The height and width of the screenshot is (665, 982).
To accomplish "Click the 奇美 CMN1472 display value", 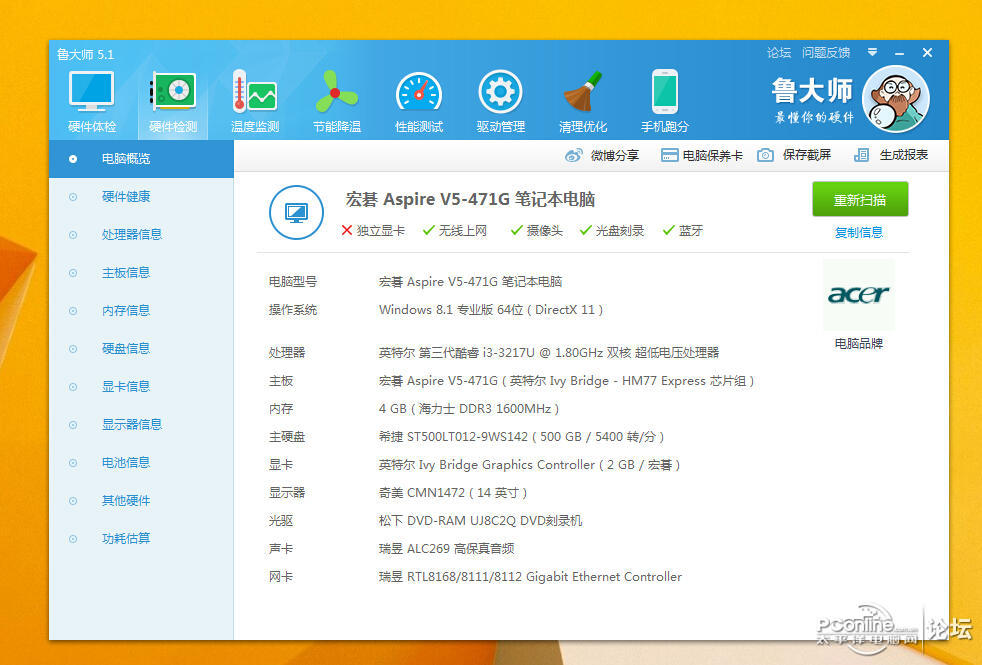I will pyautogui.click(x=453, y=493).
